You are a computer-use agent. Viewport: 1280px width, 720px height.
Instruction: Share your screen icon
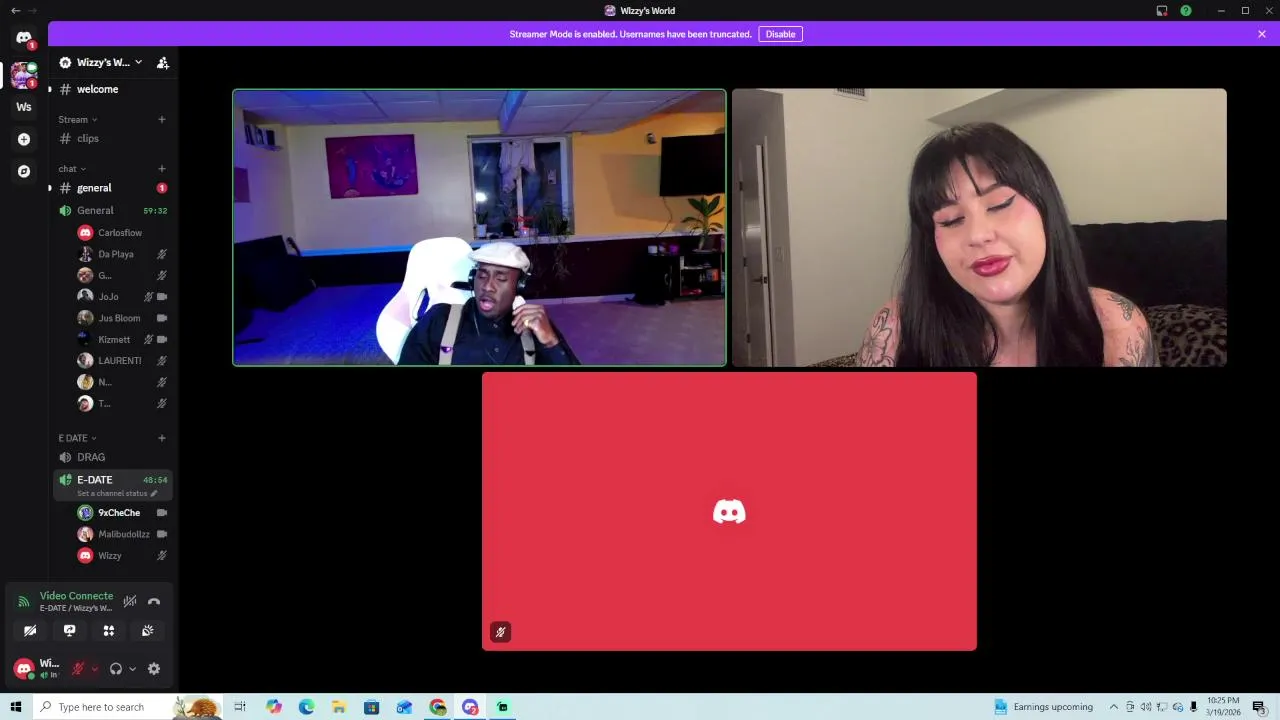tap(69, 631)
